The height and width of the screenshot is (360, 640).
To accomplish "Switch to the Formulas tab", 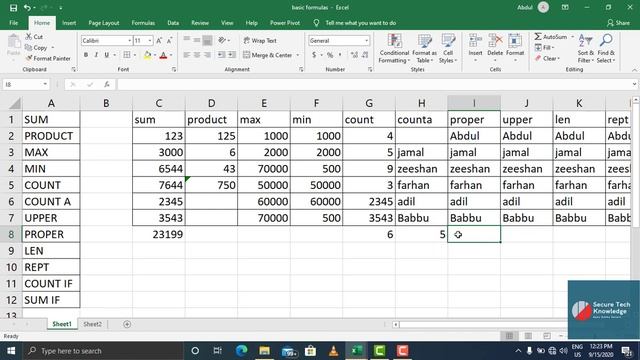I will 143,23.
